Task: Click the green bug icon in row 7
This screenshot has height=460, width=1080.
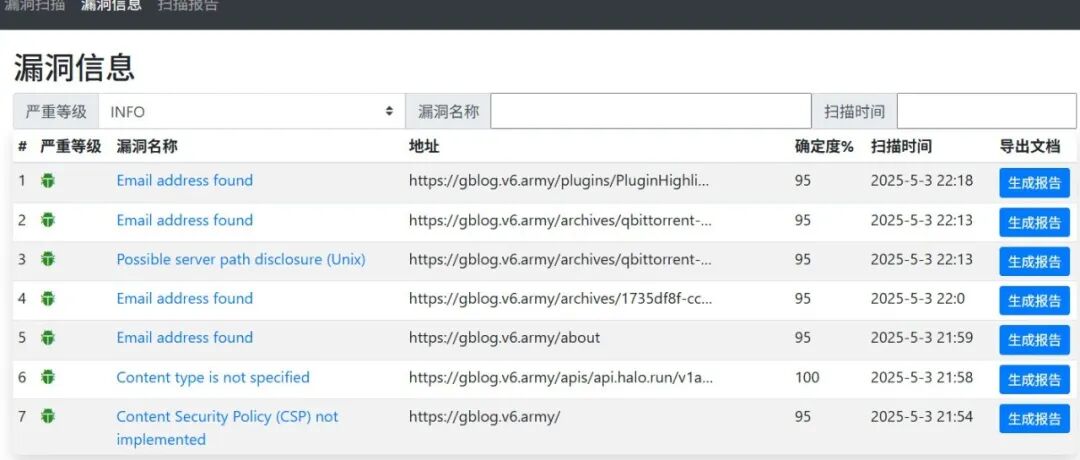Action: click(48, 416)
